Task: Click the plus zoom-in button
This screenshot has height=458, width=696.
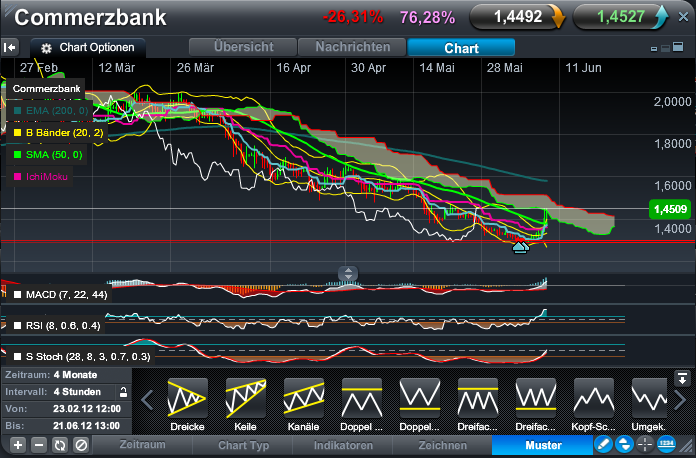Action: [18, 445]
